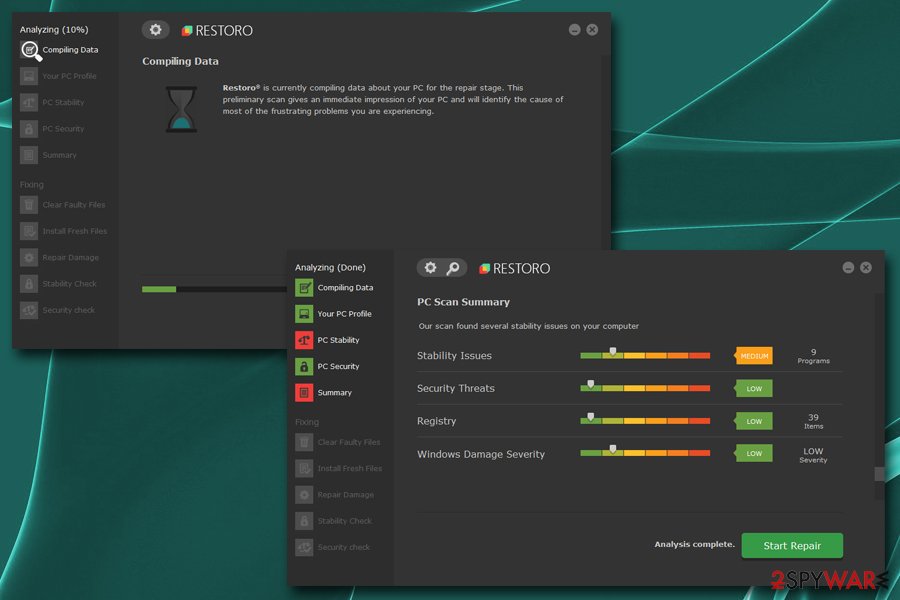
Task: Select the Compiling Data step label in the back window
Action: pyautogui.click(x=70, y=50)
